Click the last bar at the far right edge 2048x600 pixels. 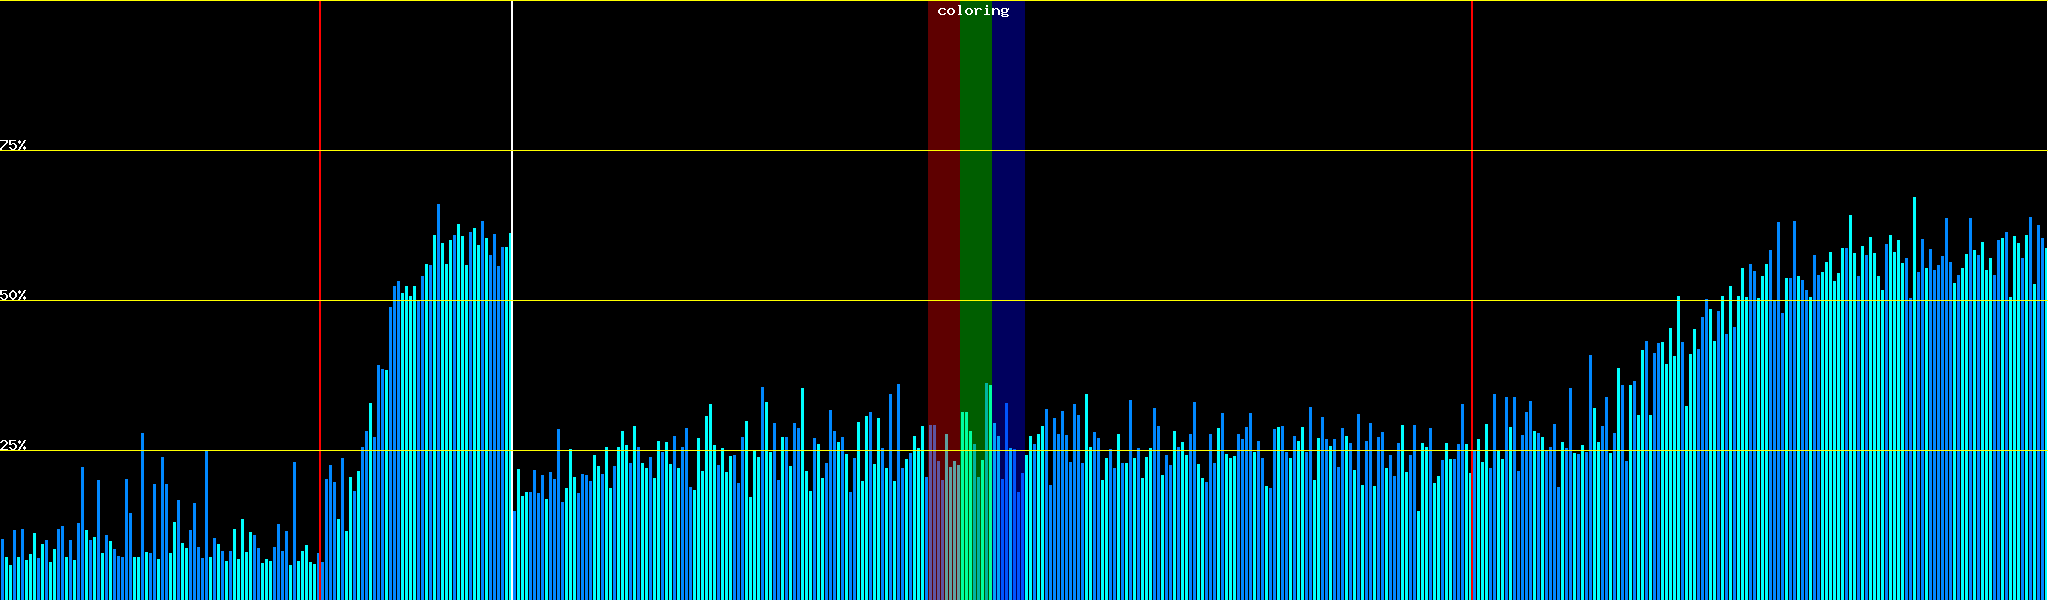tap(2045, 420)
